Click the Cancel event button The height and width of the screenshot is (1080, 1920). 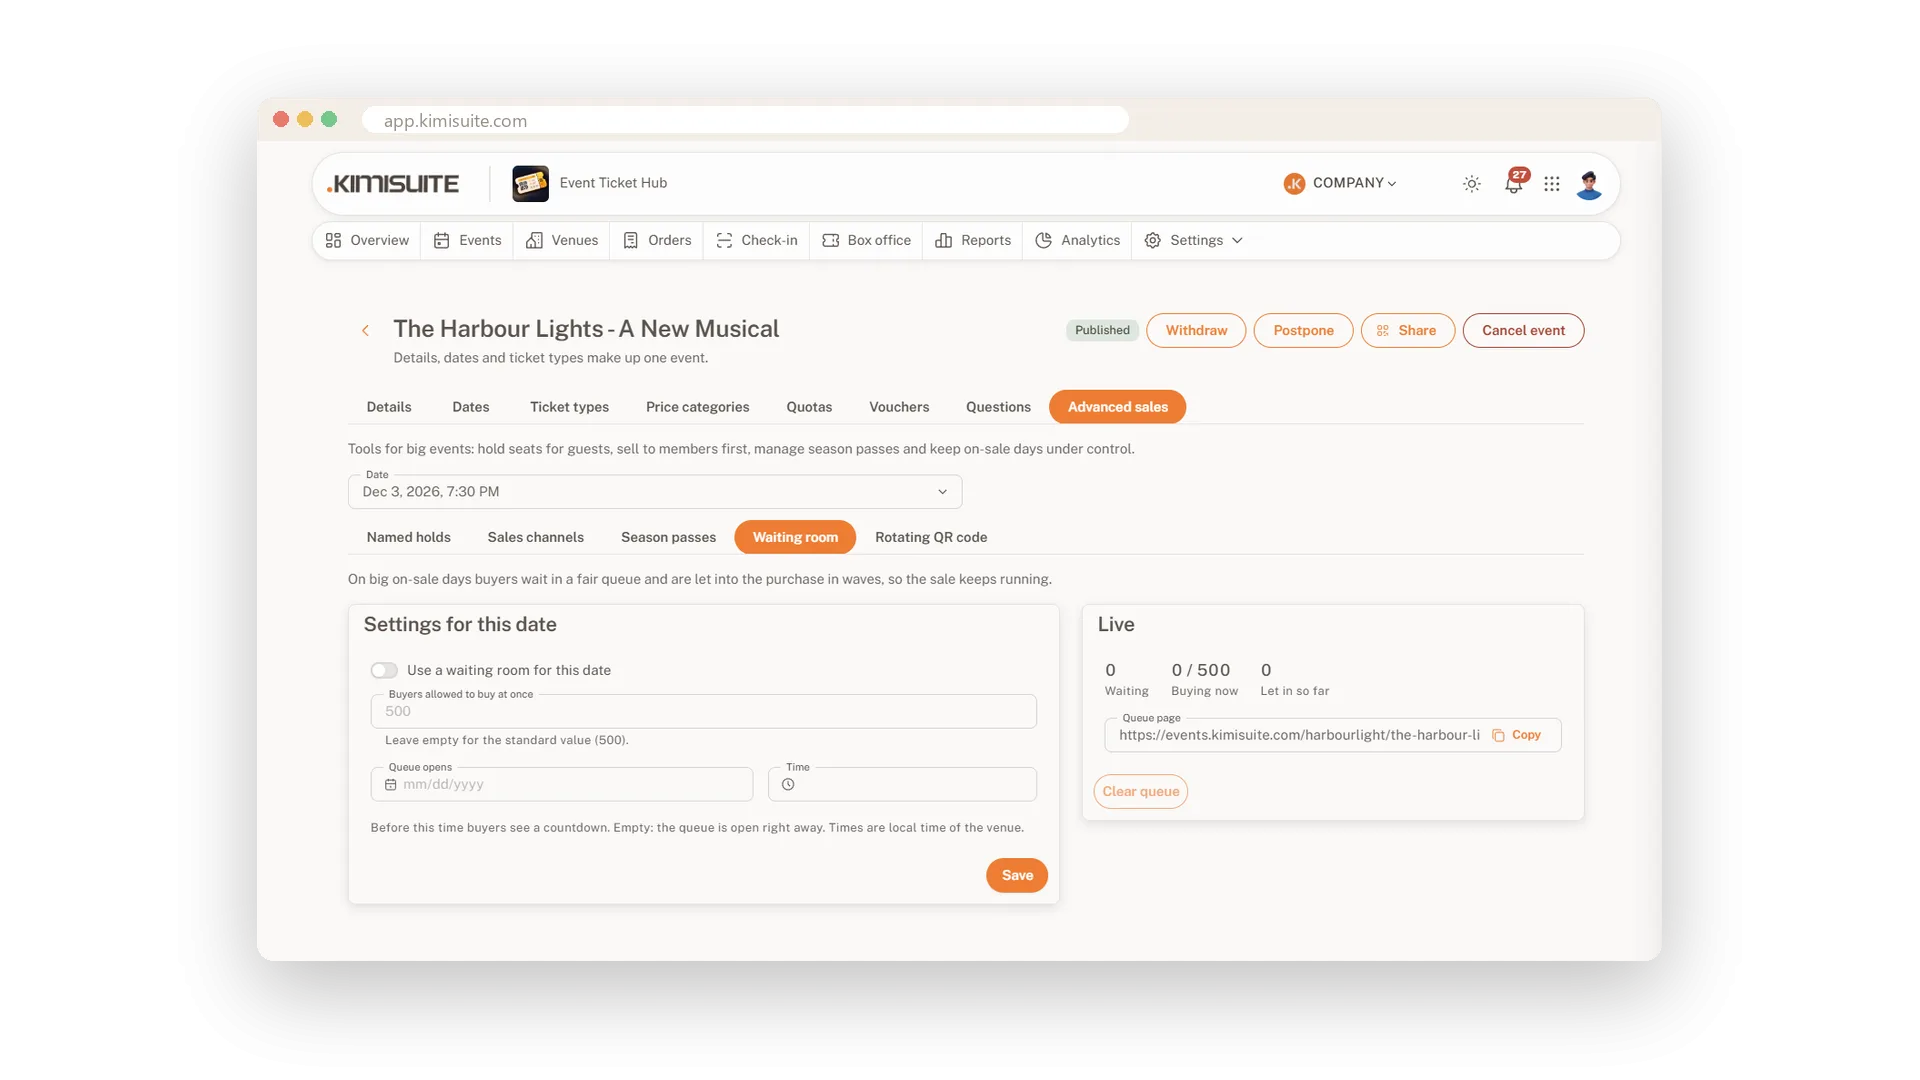(1523, 331)
